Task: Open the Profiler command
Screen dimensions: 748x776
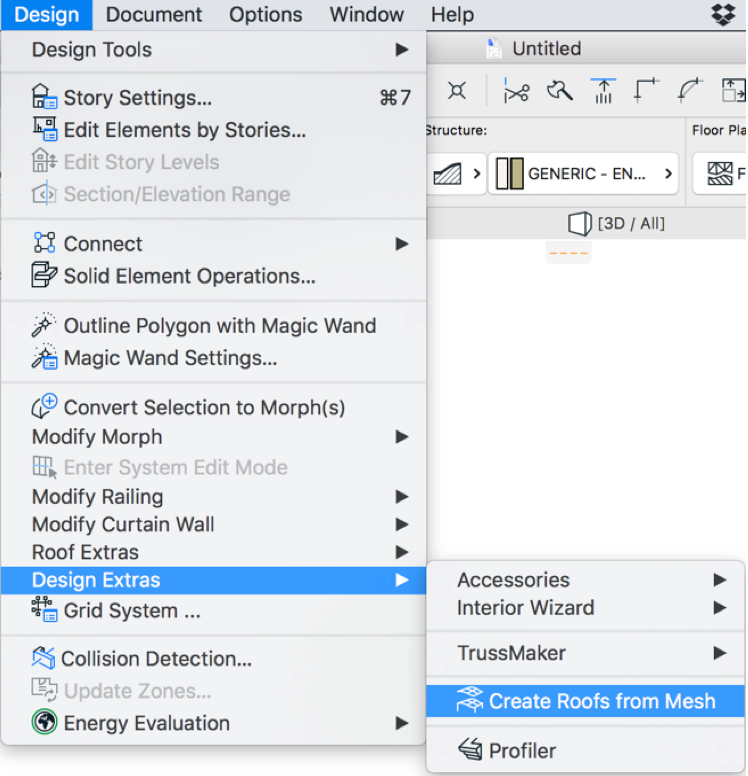Action: [586, 751]
